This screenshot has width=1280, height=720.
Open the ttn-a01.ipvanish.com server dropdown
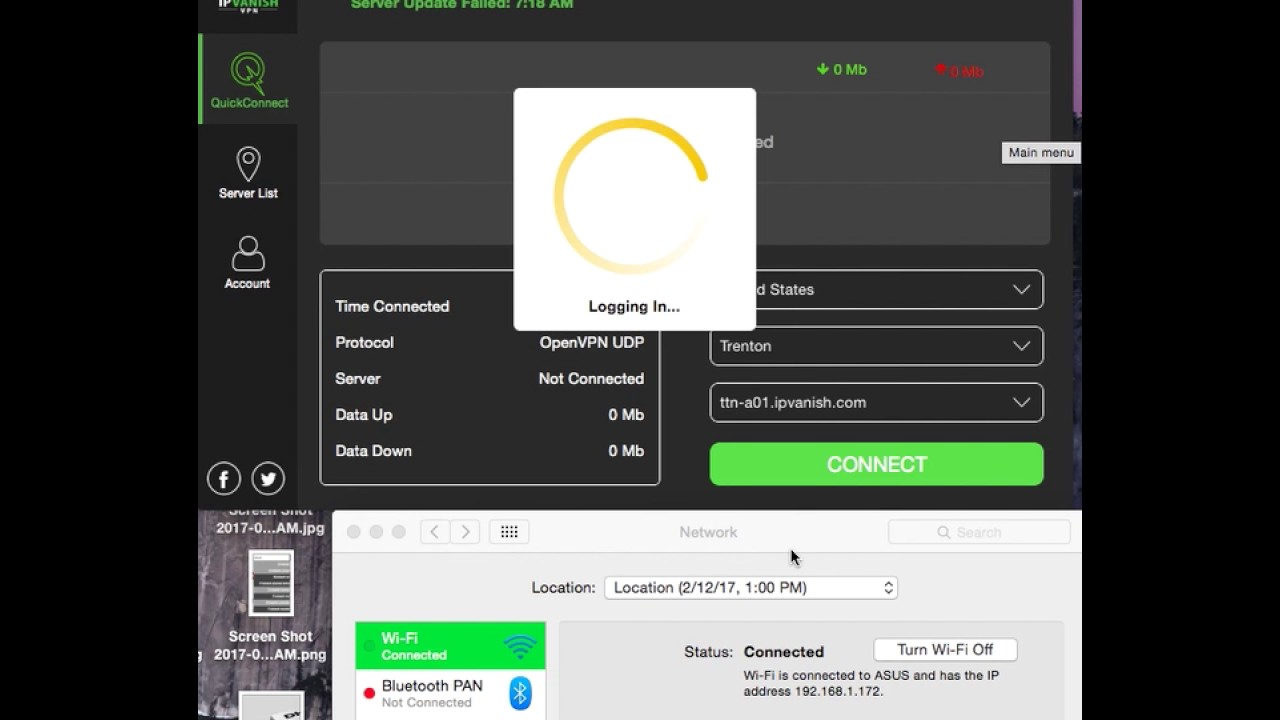[x=876, y=402]
